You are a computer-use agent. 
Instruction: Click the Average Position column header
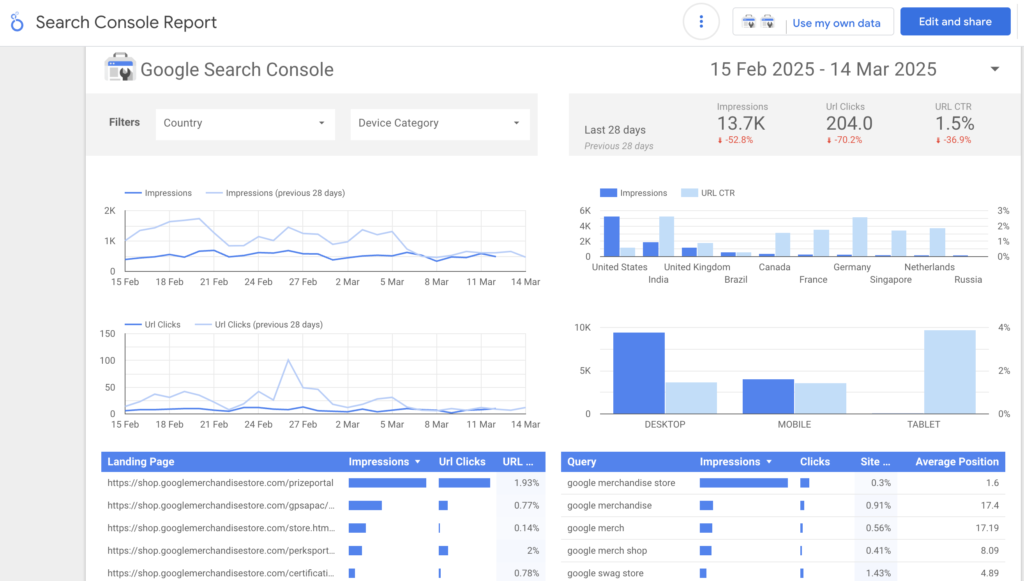(x=957, y=462)
